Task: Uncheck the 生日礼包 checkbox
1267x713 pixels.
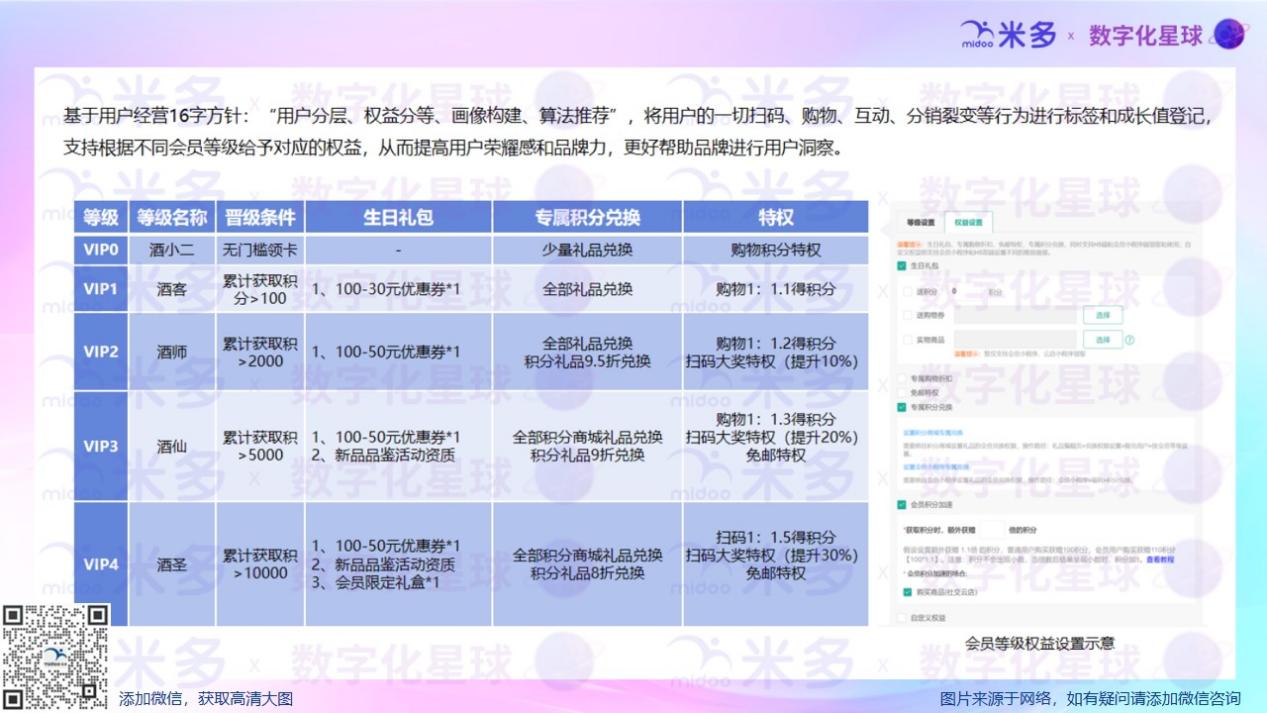Action: point(902,266)
